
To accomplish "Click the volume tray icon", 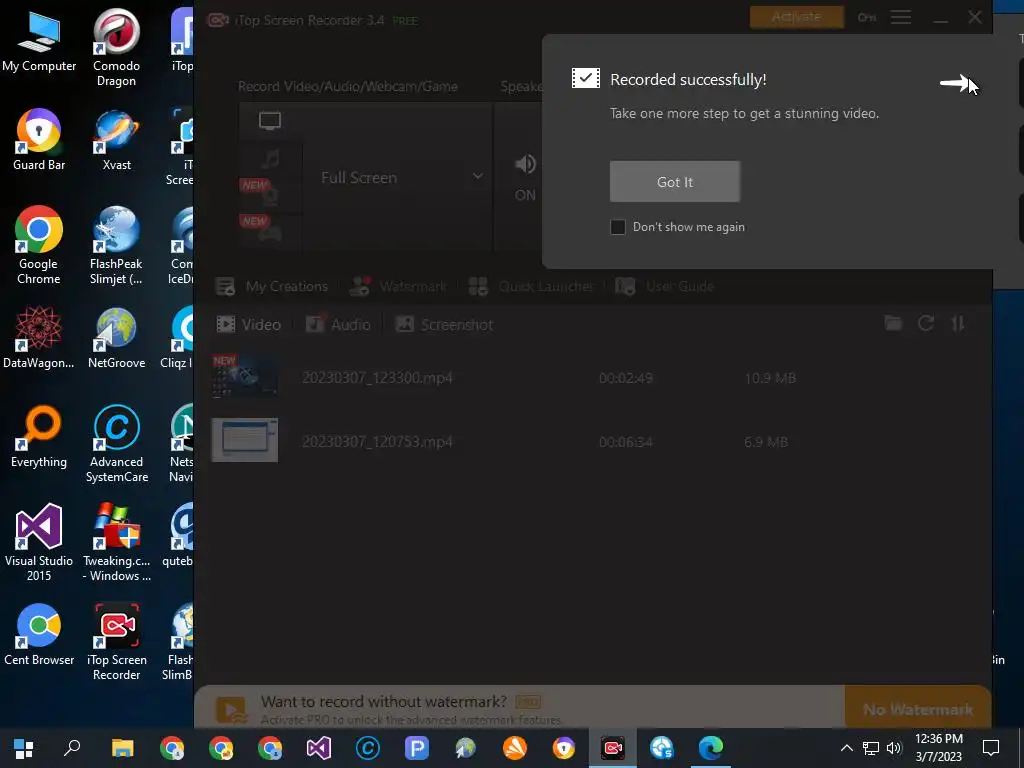I will coord(894,748).
